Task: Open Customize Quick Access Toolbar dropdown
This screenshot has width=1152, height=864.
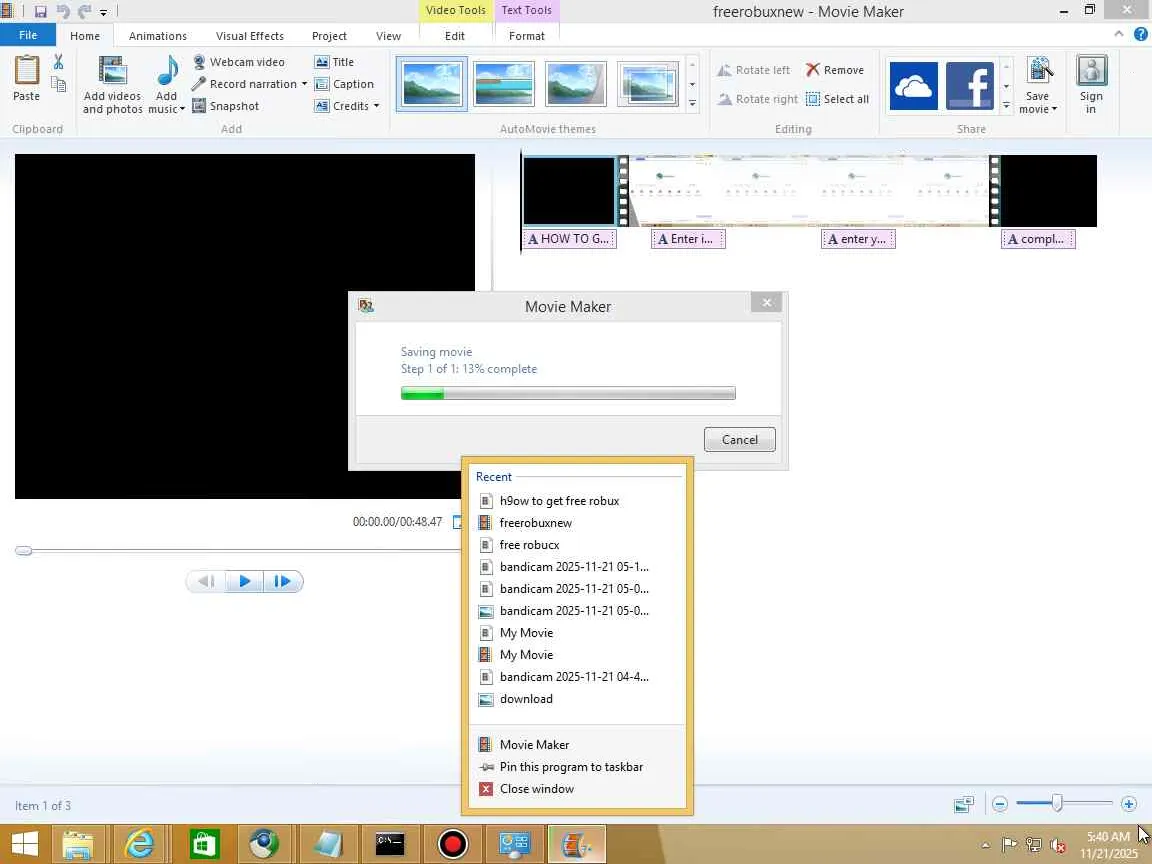Action: (x=104, y=12)
